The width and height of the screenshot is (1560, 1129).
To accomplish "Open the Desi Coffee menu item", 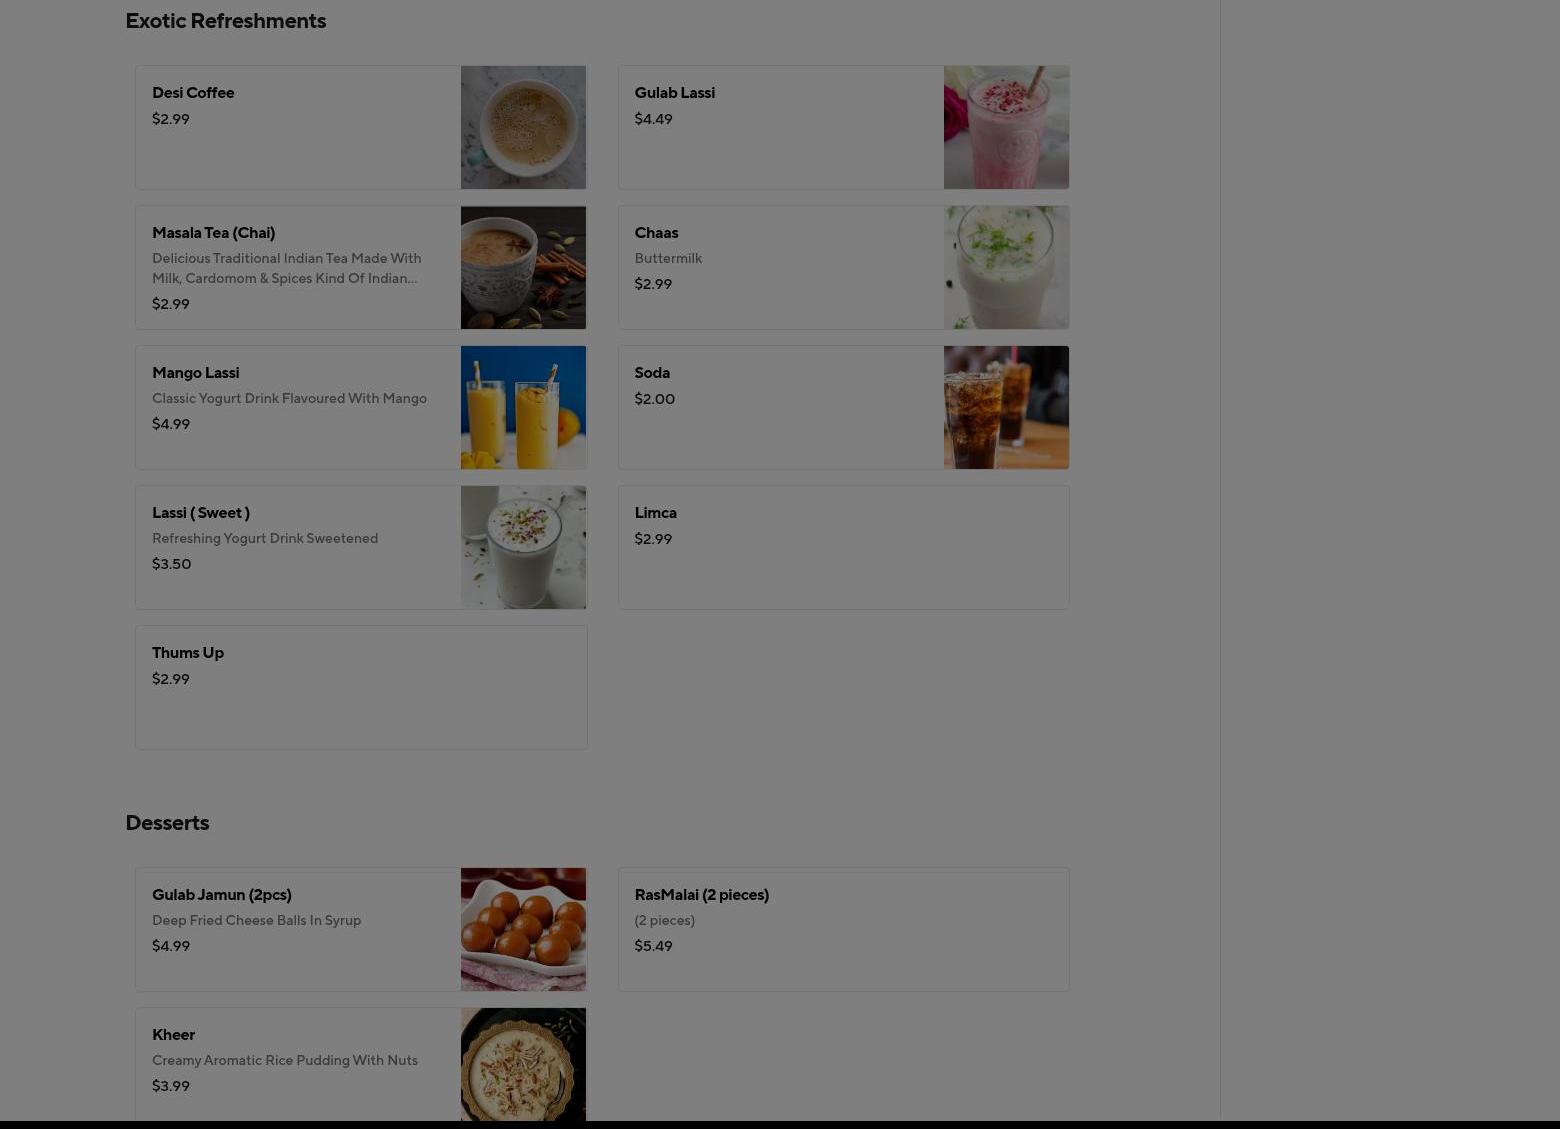I will click(x=361, y=127).
